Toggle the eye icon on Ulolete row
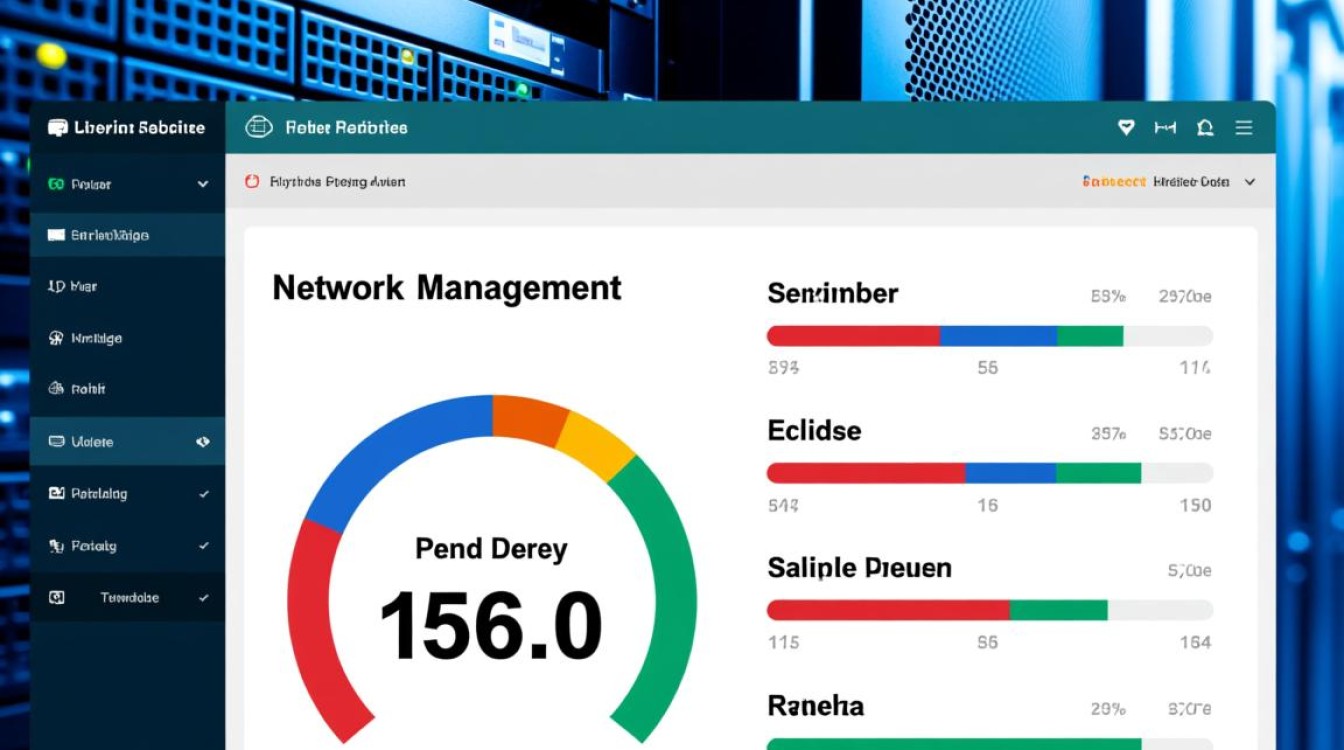This screenshot has height=750, width=1344. click(203, 442)
